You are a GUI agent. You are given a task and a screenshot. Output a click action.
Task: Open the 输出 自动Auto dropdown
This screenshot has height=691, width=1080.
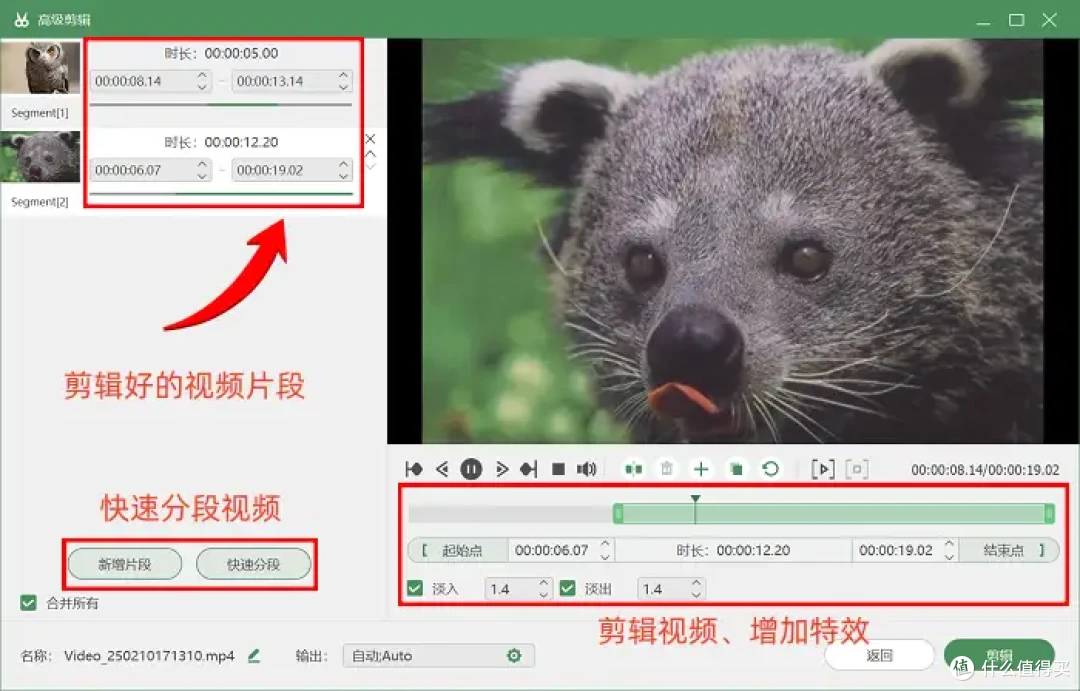[x=438, y=656]
